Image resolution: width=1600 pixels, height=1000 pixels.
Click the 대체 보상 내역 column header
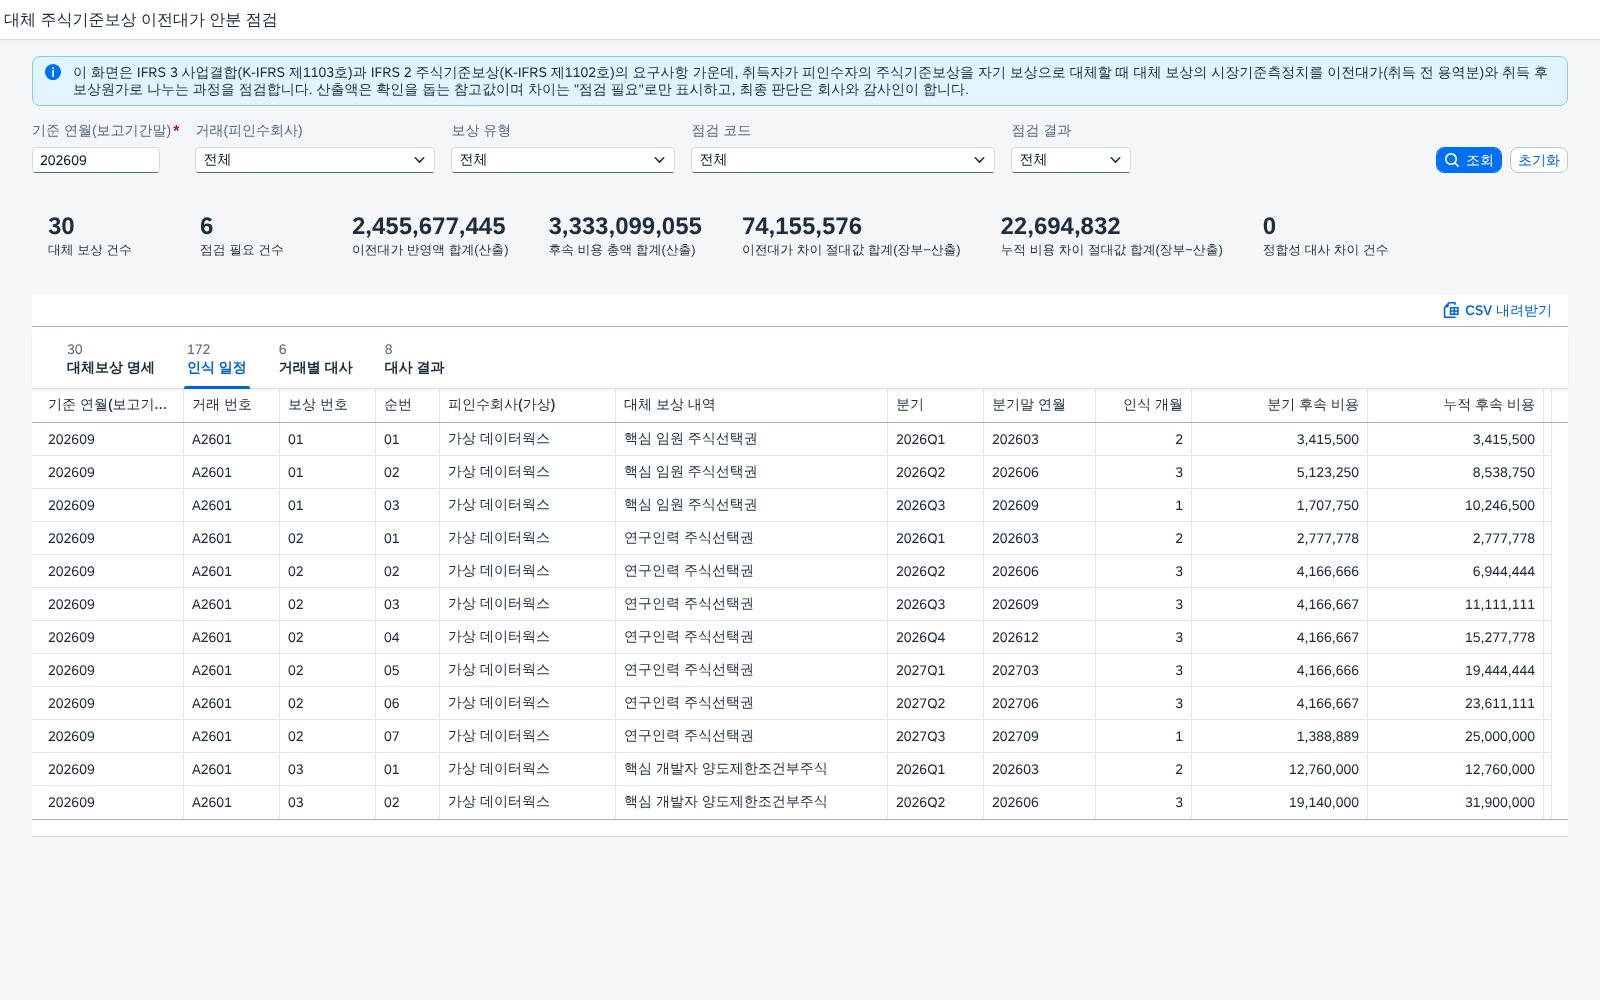point(752,405)
